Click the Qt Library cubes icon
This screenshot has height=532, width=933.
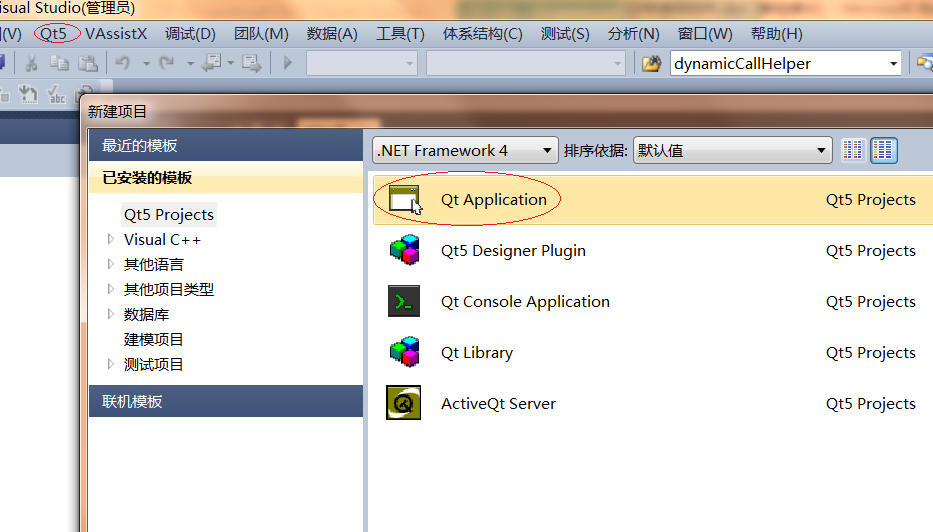click(405, 352)
